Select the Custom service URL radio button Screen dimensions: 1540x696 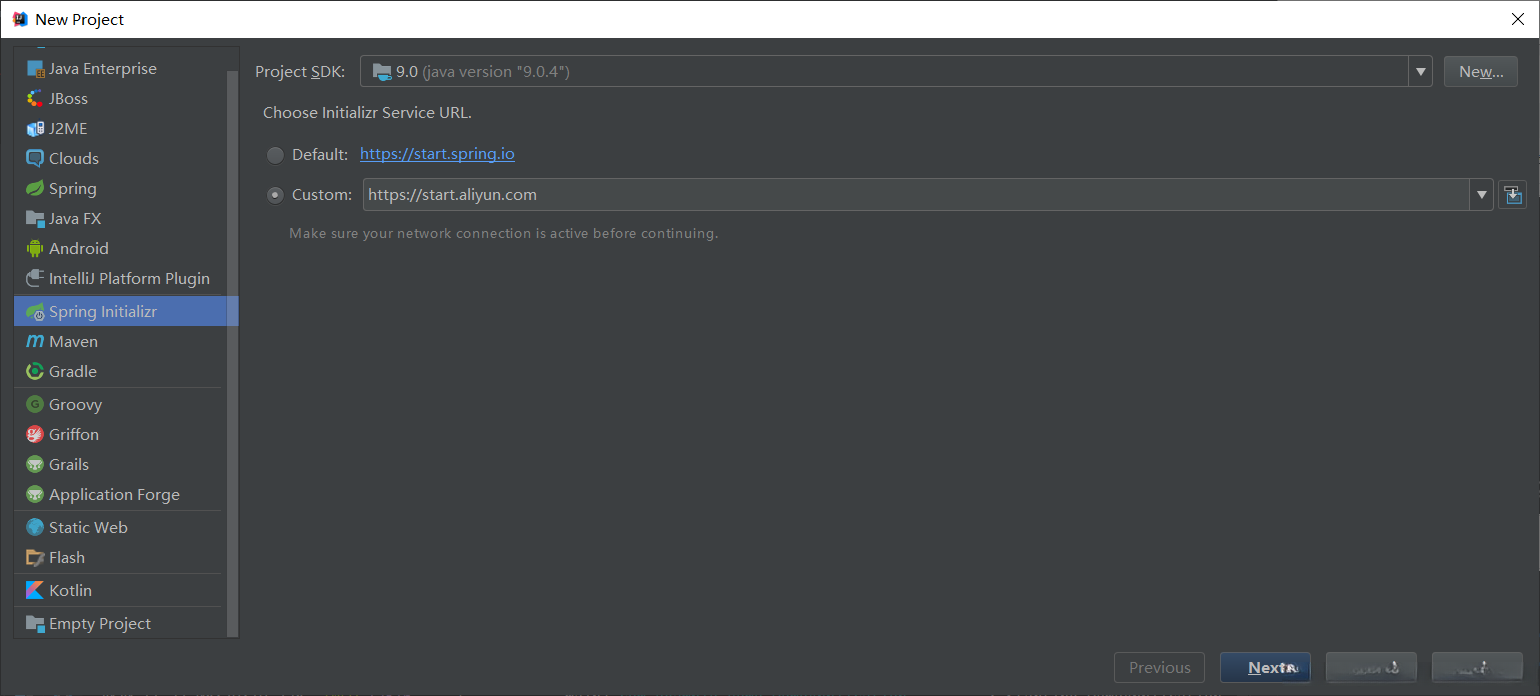pyautogui.click(x=275, y=195)
